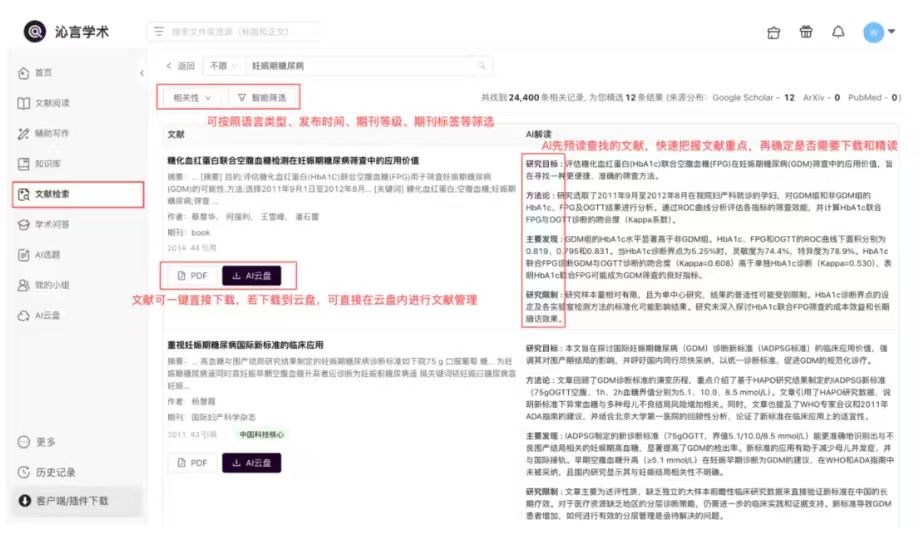The width and height of the screenshot is (920, 540).
Task: Open the 首页 home sidebar item
Action: pyautogui.click(x=35, y=73)
